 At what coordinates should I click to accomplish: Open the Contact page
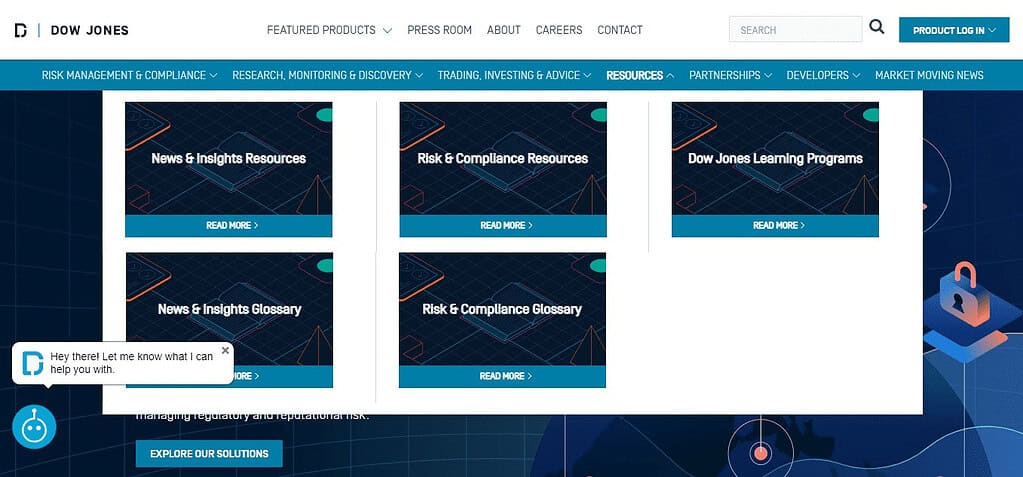tap(620, 30)
